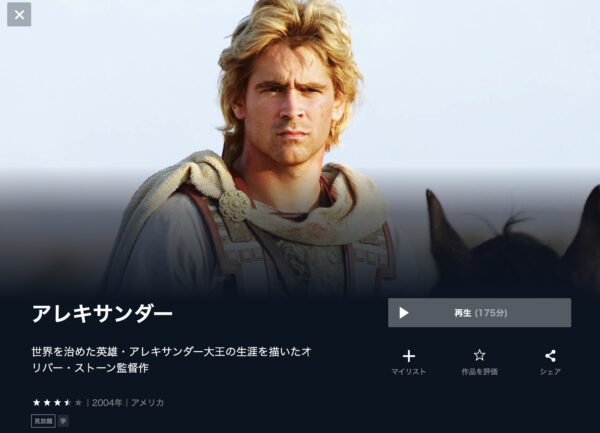Close the movie detail overlay
The width and height of the screenshot is (600, 433).
click(x=19, y=15)
